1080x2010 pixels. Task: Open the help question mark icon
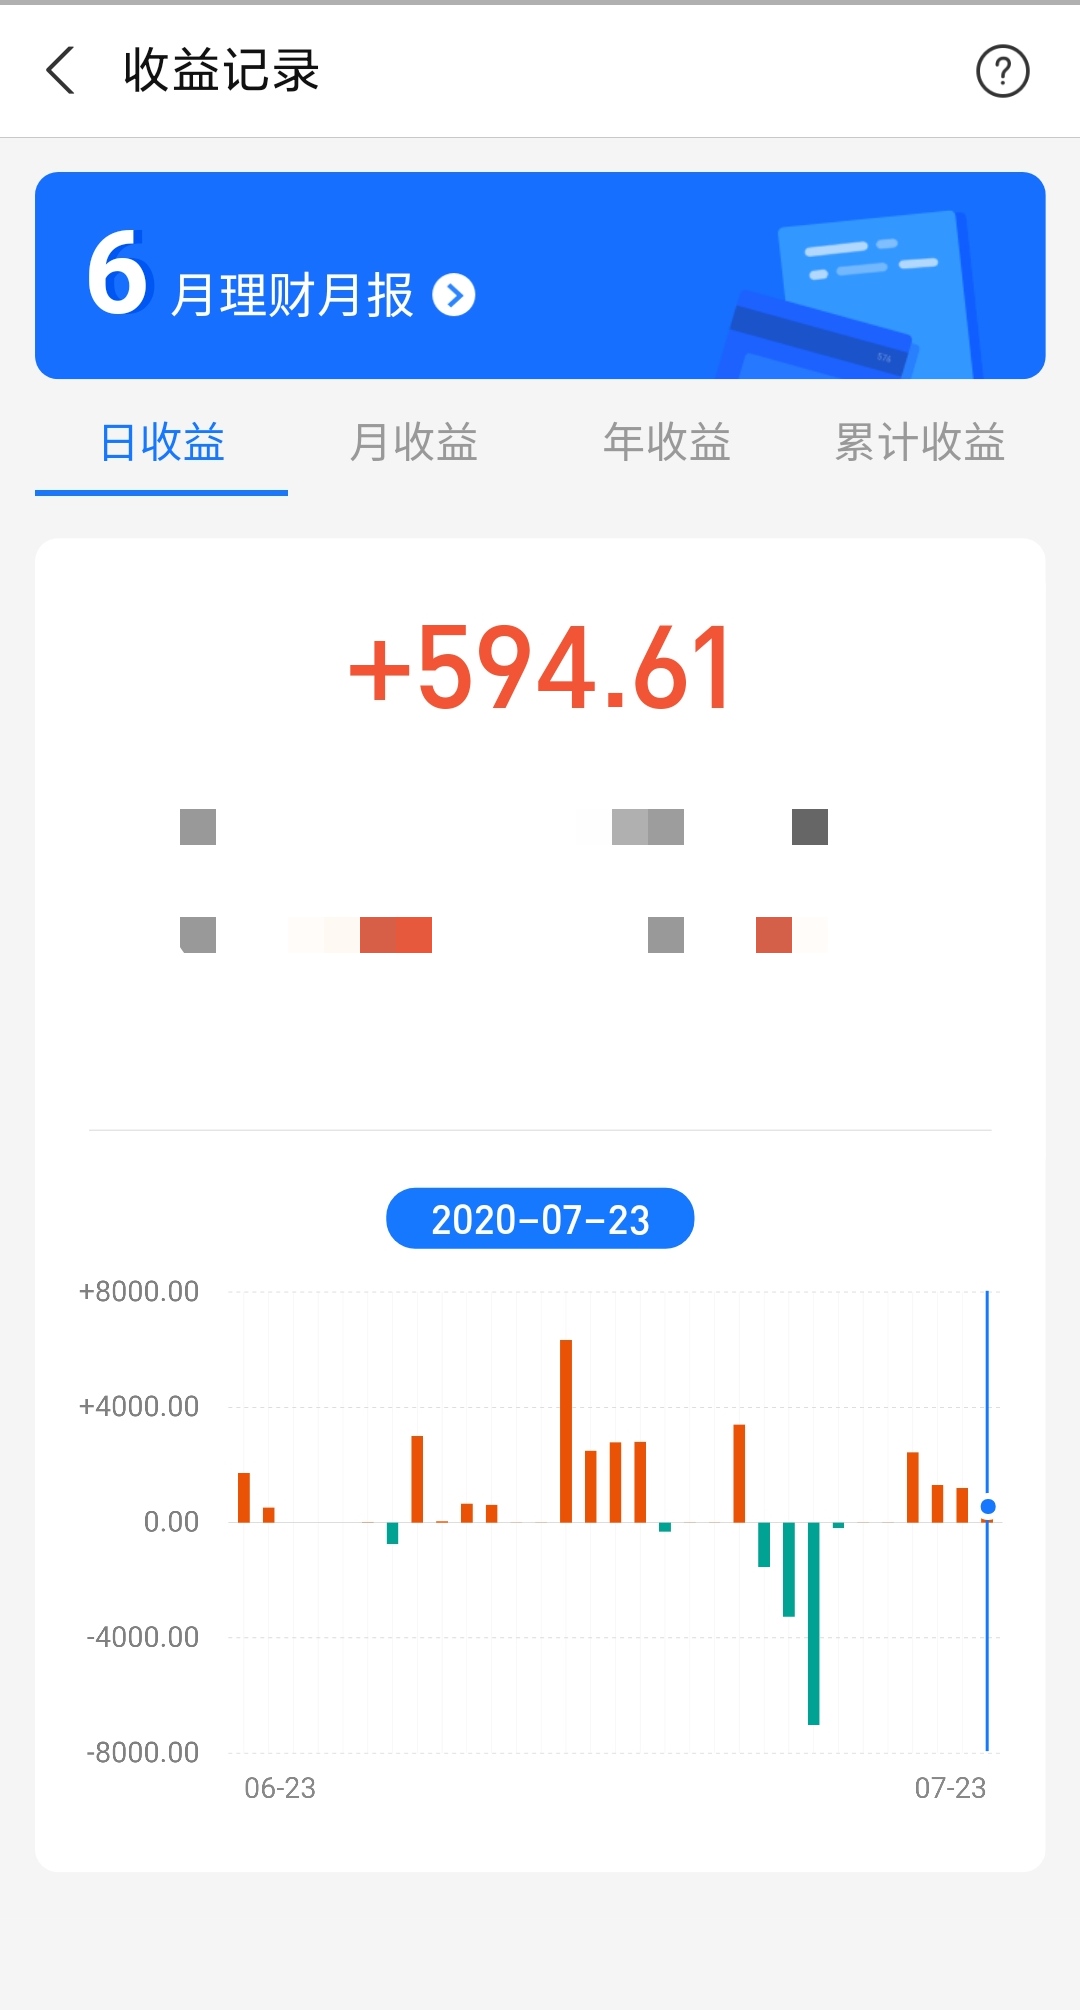[x=1002, y=71]
